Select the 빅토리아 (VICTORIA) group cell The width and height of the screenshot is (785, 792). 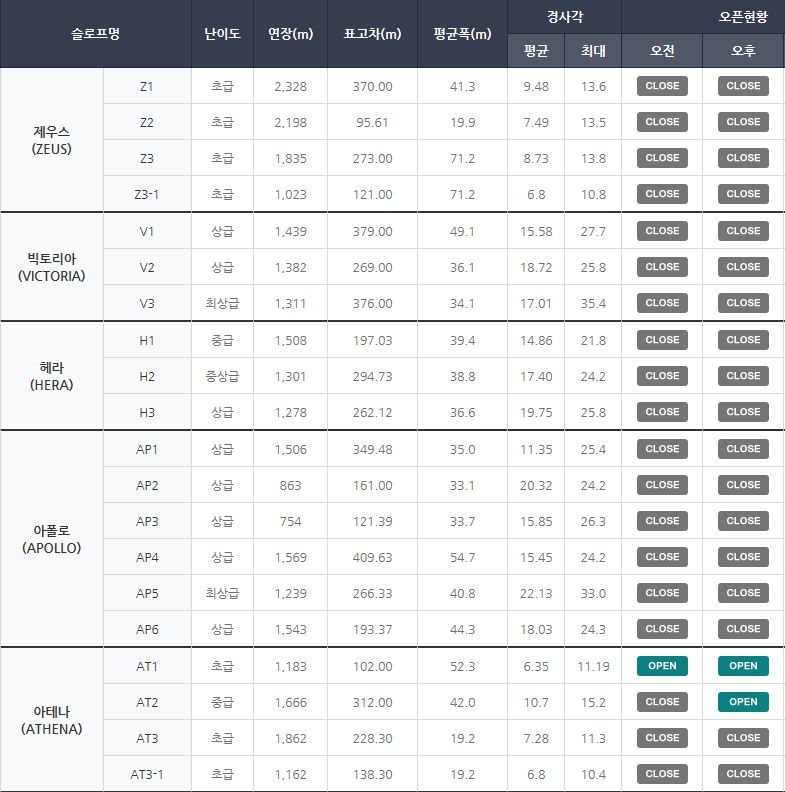[52, 267]
